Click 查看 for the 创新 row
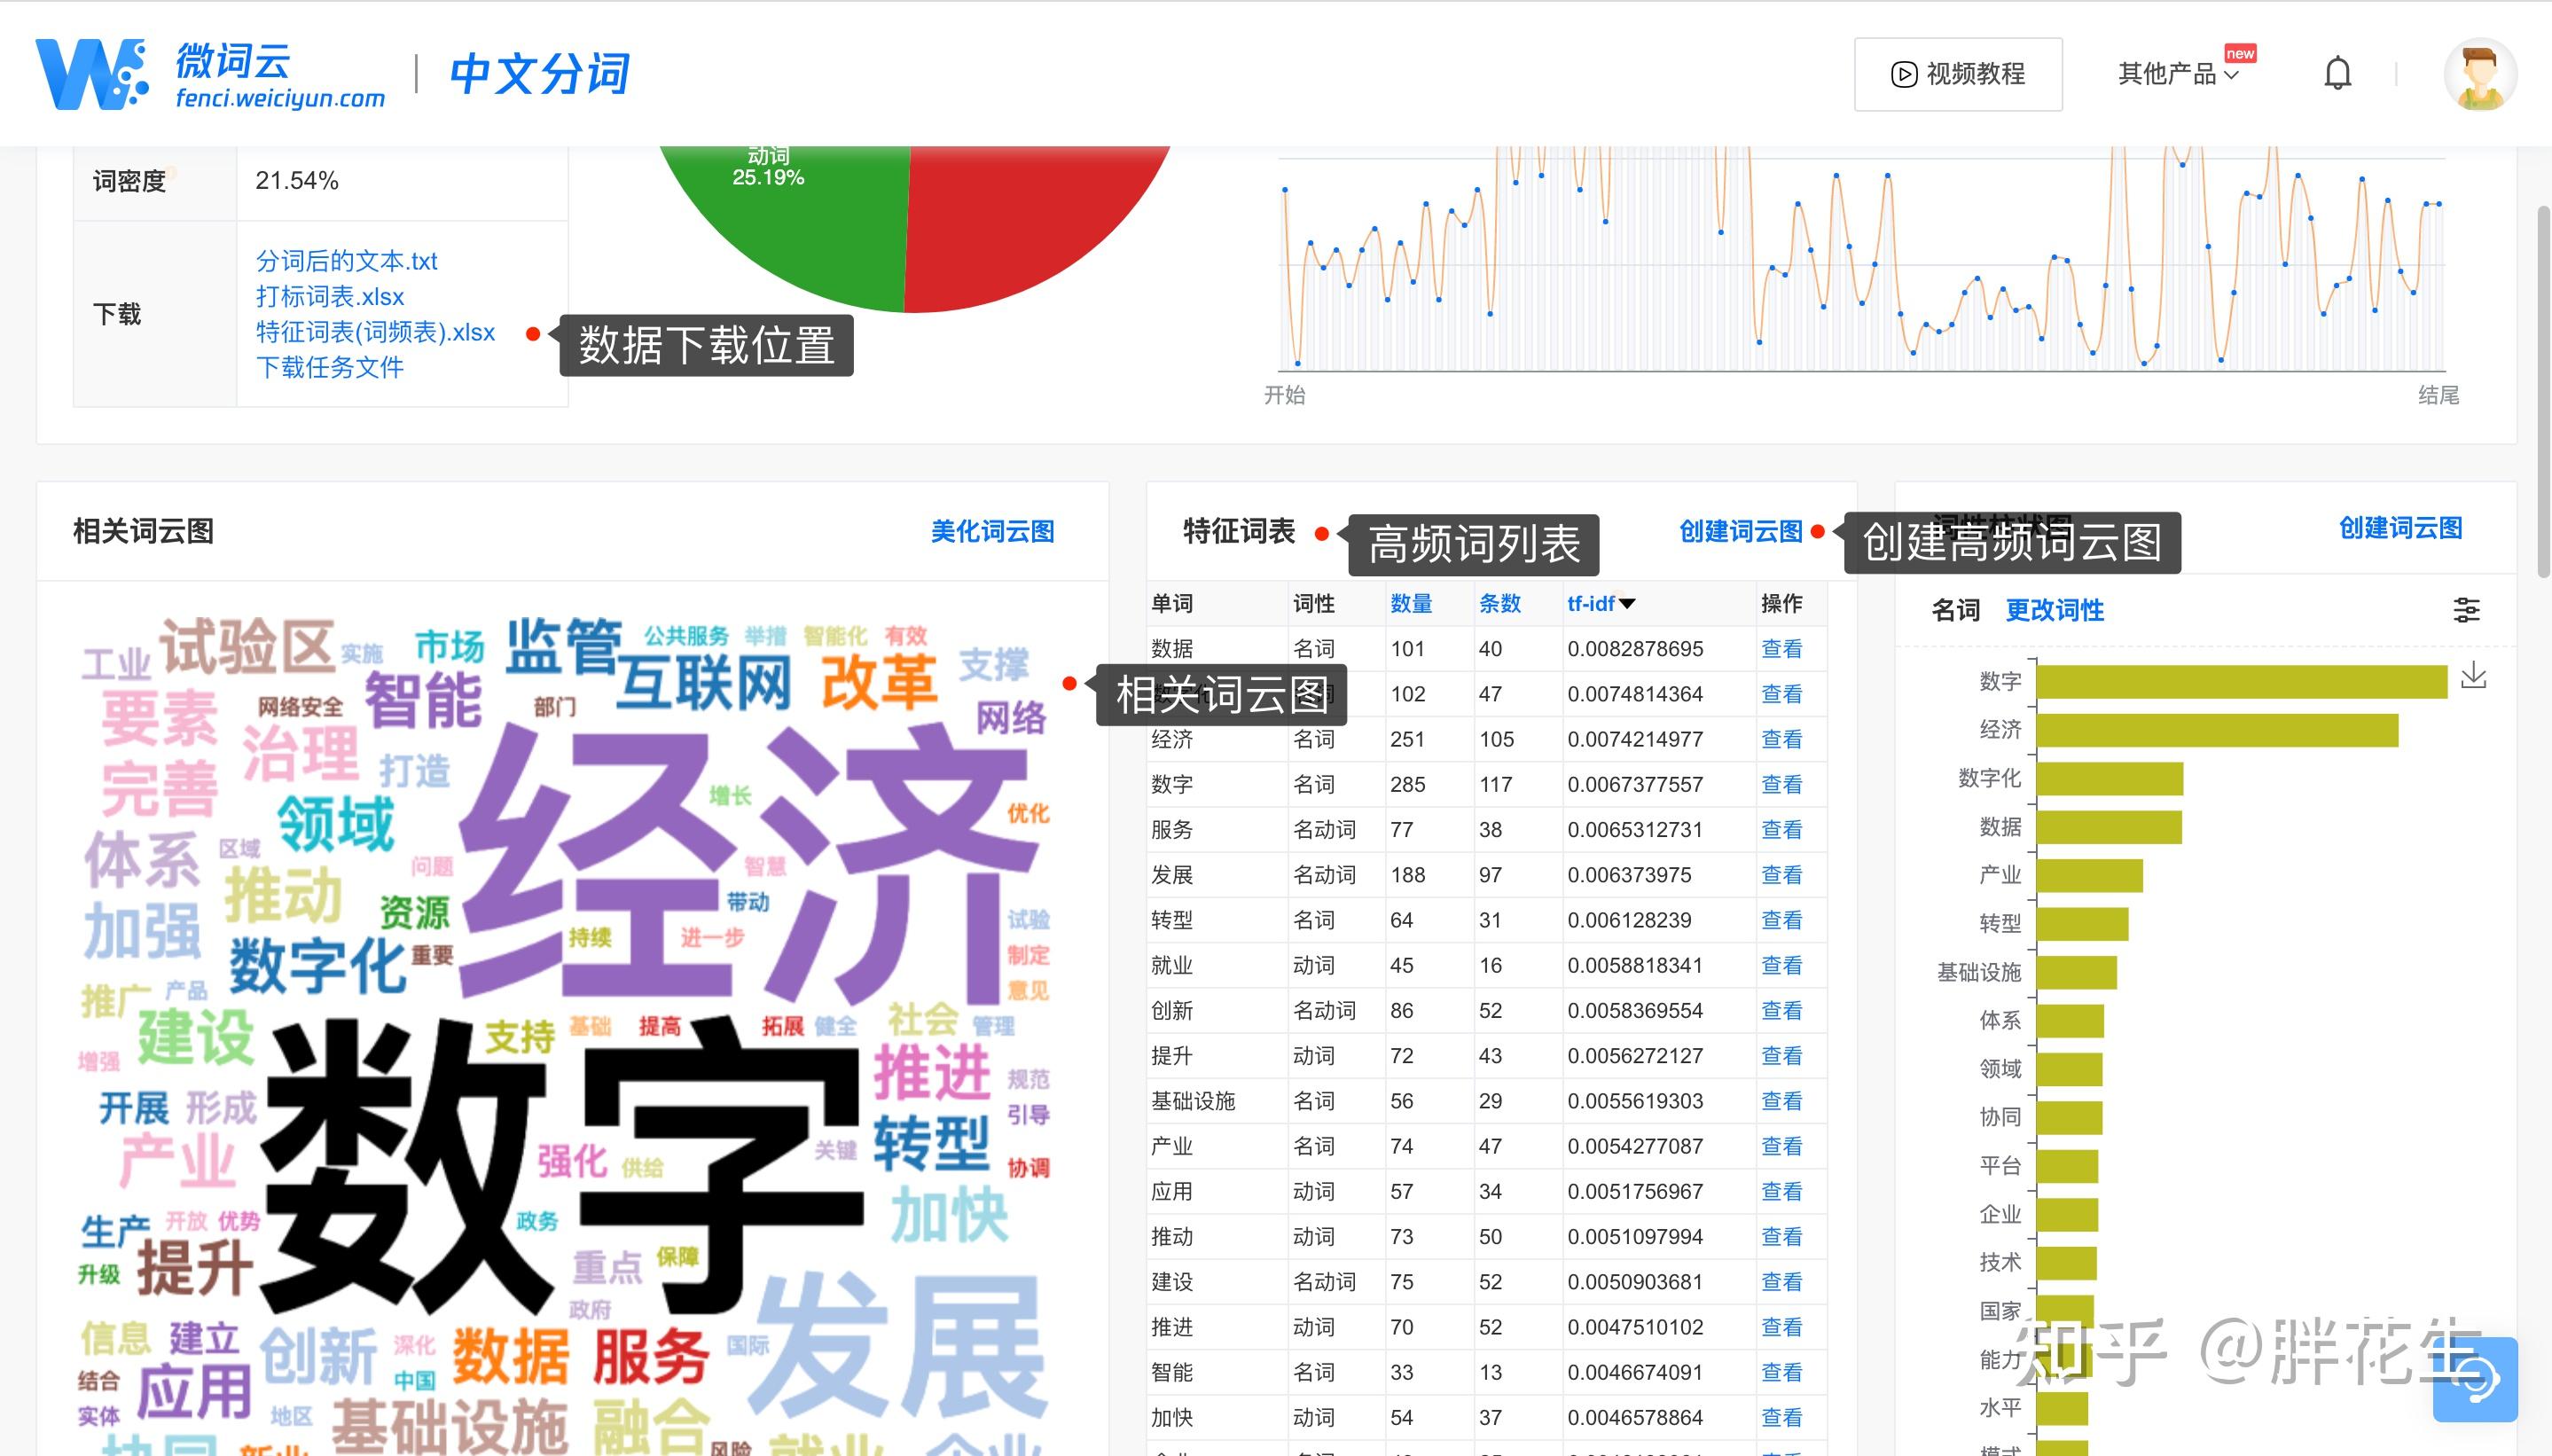 coord(1781,1010)
